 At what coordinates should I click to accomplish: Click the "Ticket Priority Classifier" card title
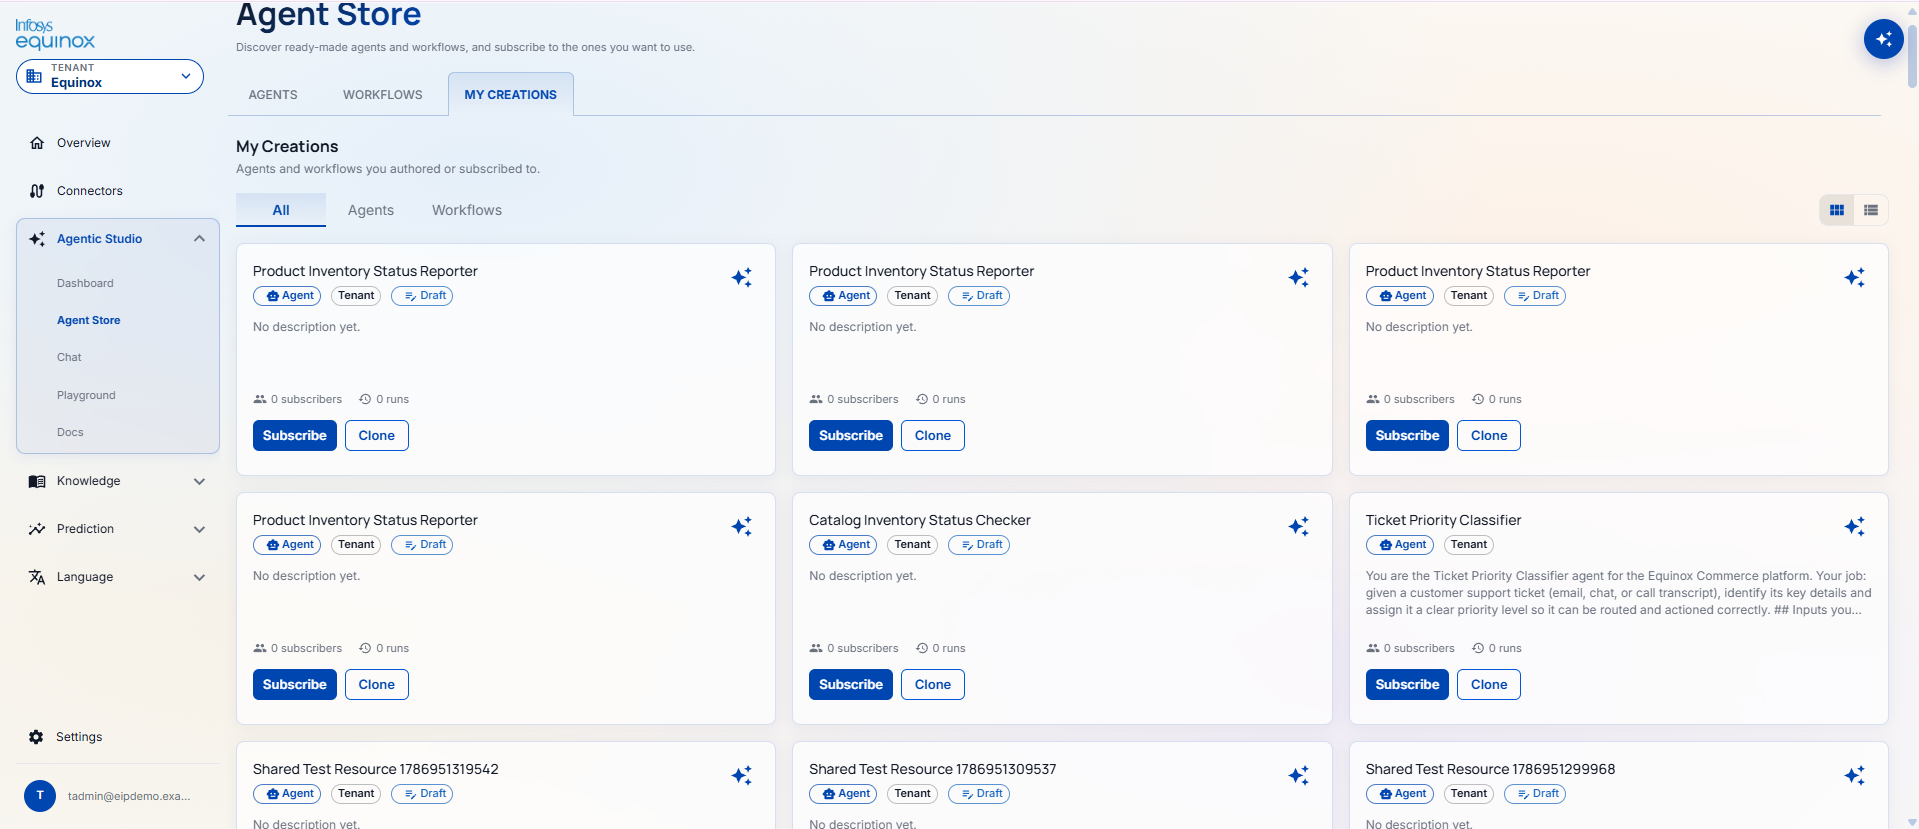click(1443, 520)
